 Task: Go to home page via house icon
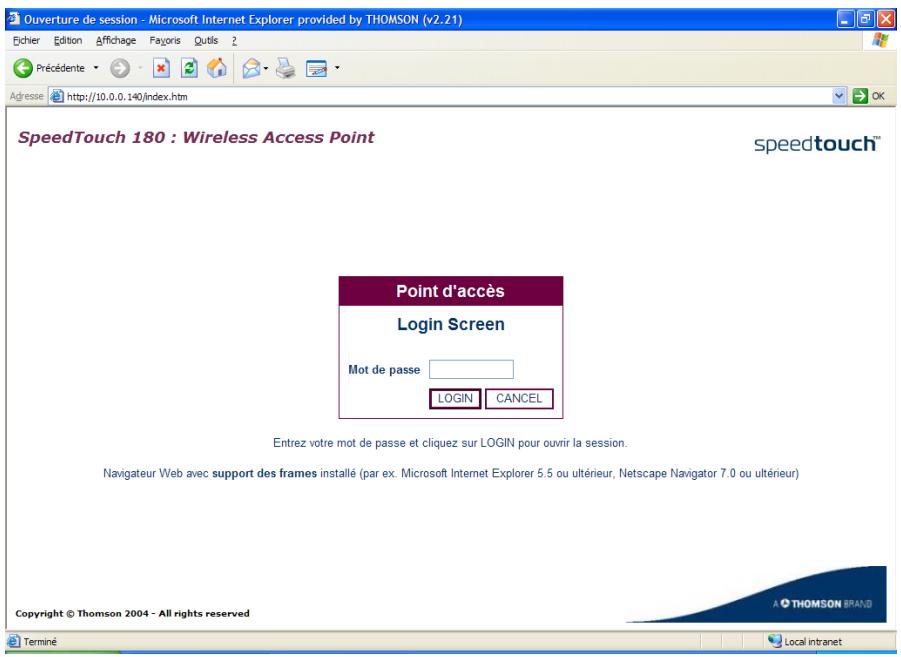click(x=217, y=68)
